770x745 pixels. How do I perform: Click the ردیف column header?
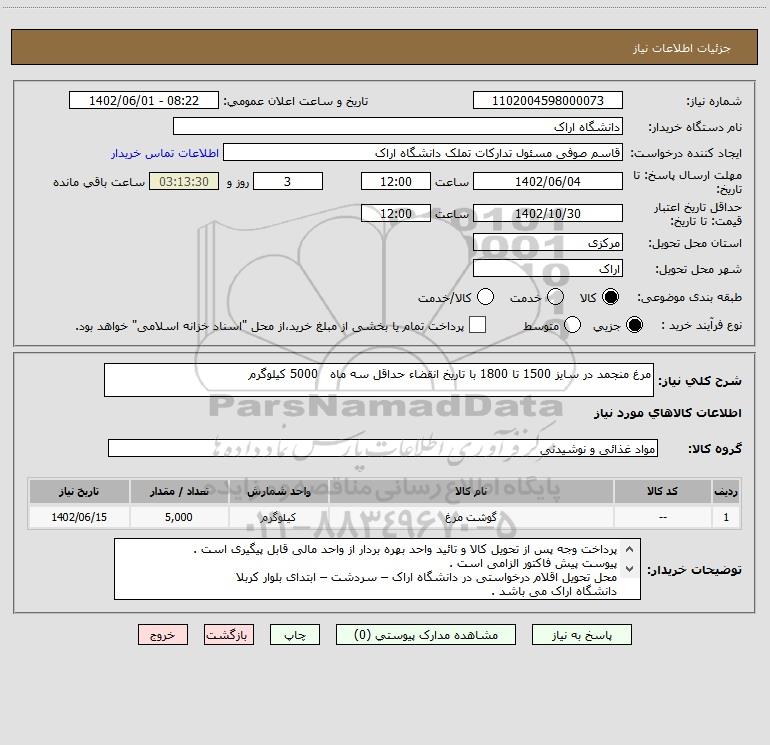pyautogui.click(x=726, y=491)
